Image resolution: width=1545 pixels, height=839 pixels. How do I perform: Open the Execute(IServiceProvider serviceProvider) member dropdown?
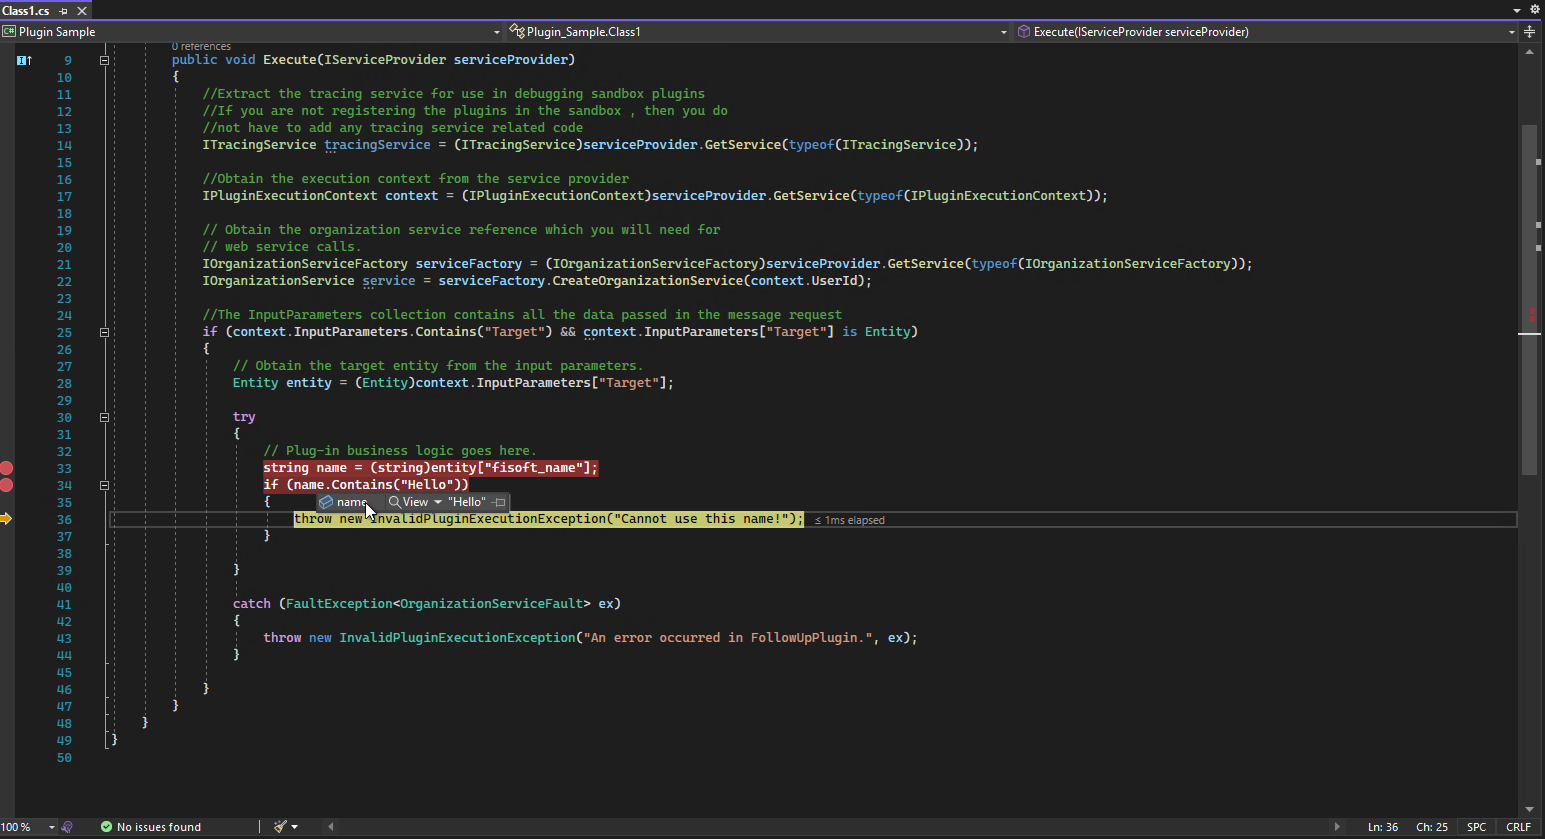click(x=1511, y=31)
